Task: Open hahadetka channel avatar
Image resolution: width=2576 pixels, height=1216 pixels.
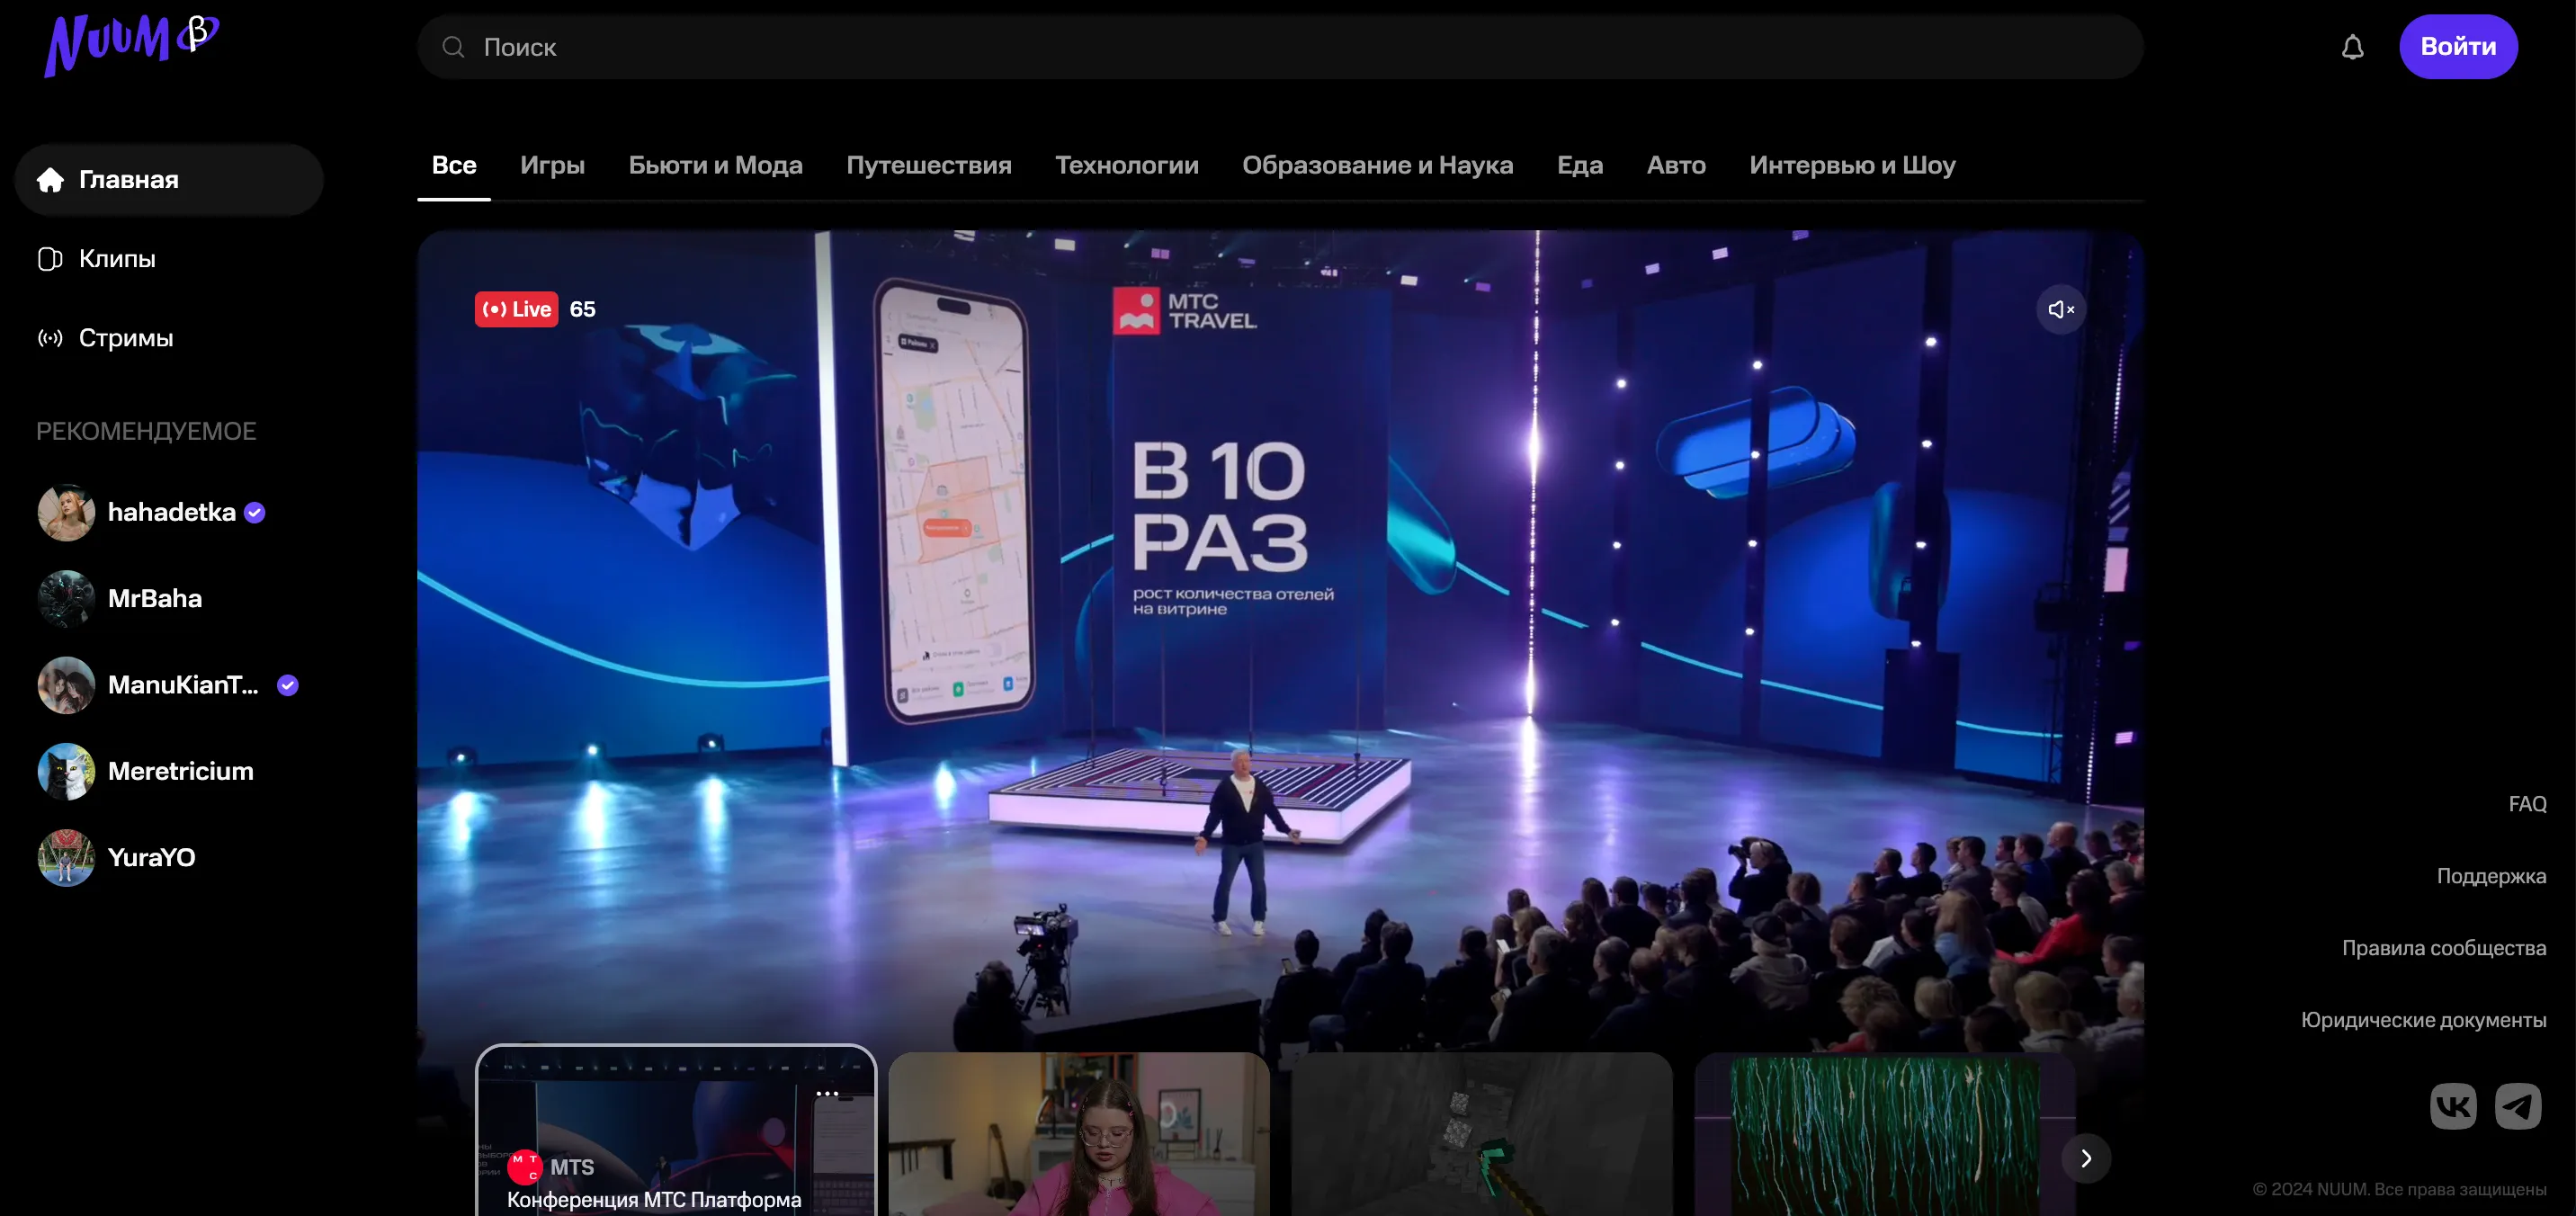Action: (66, 512)
